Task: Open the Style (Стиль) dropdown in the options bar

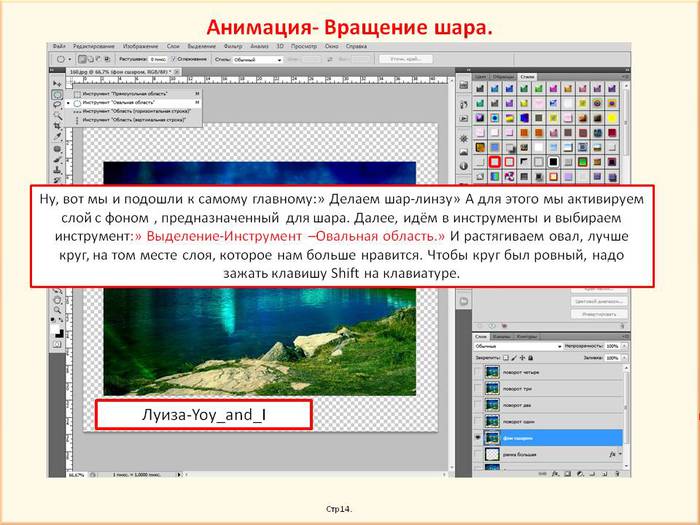Action: point(257,59)
